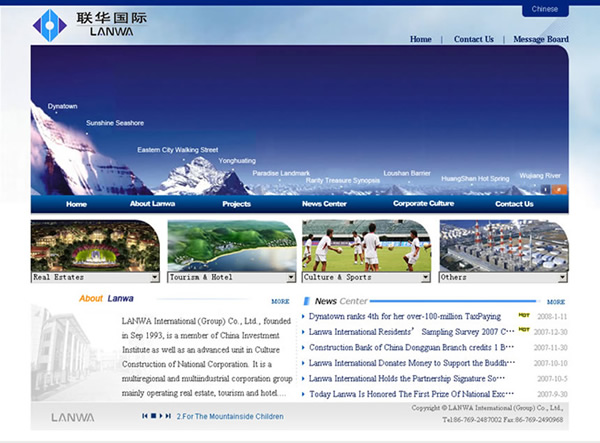The width and height of the screenshot is (600, 443).
Task: Open the top Home link
Action: coord(421,39)
